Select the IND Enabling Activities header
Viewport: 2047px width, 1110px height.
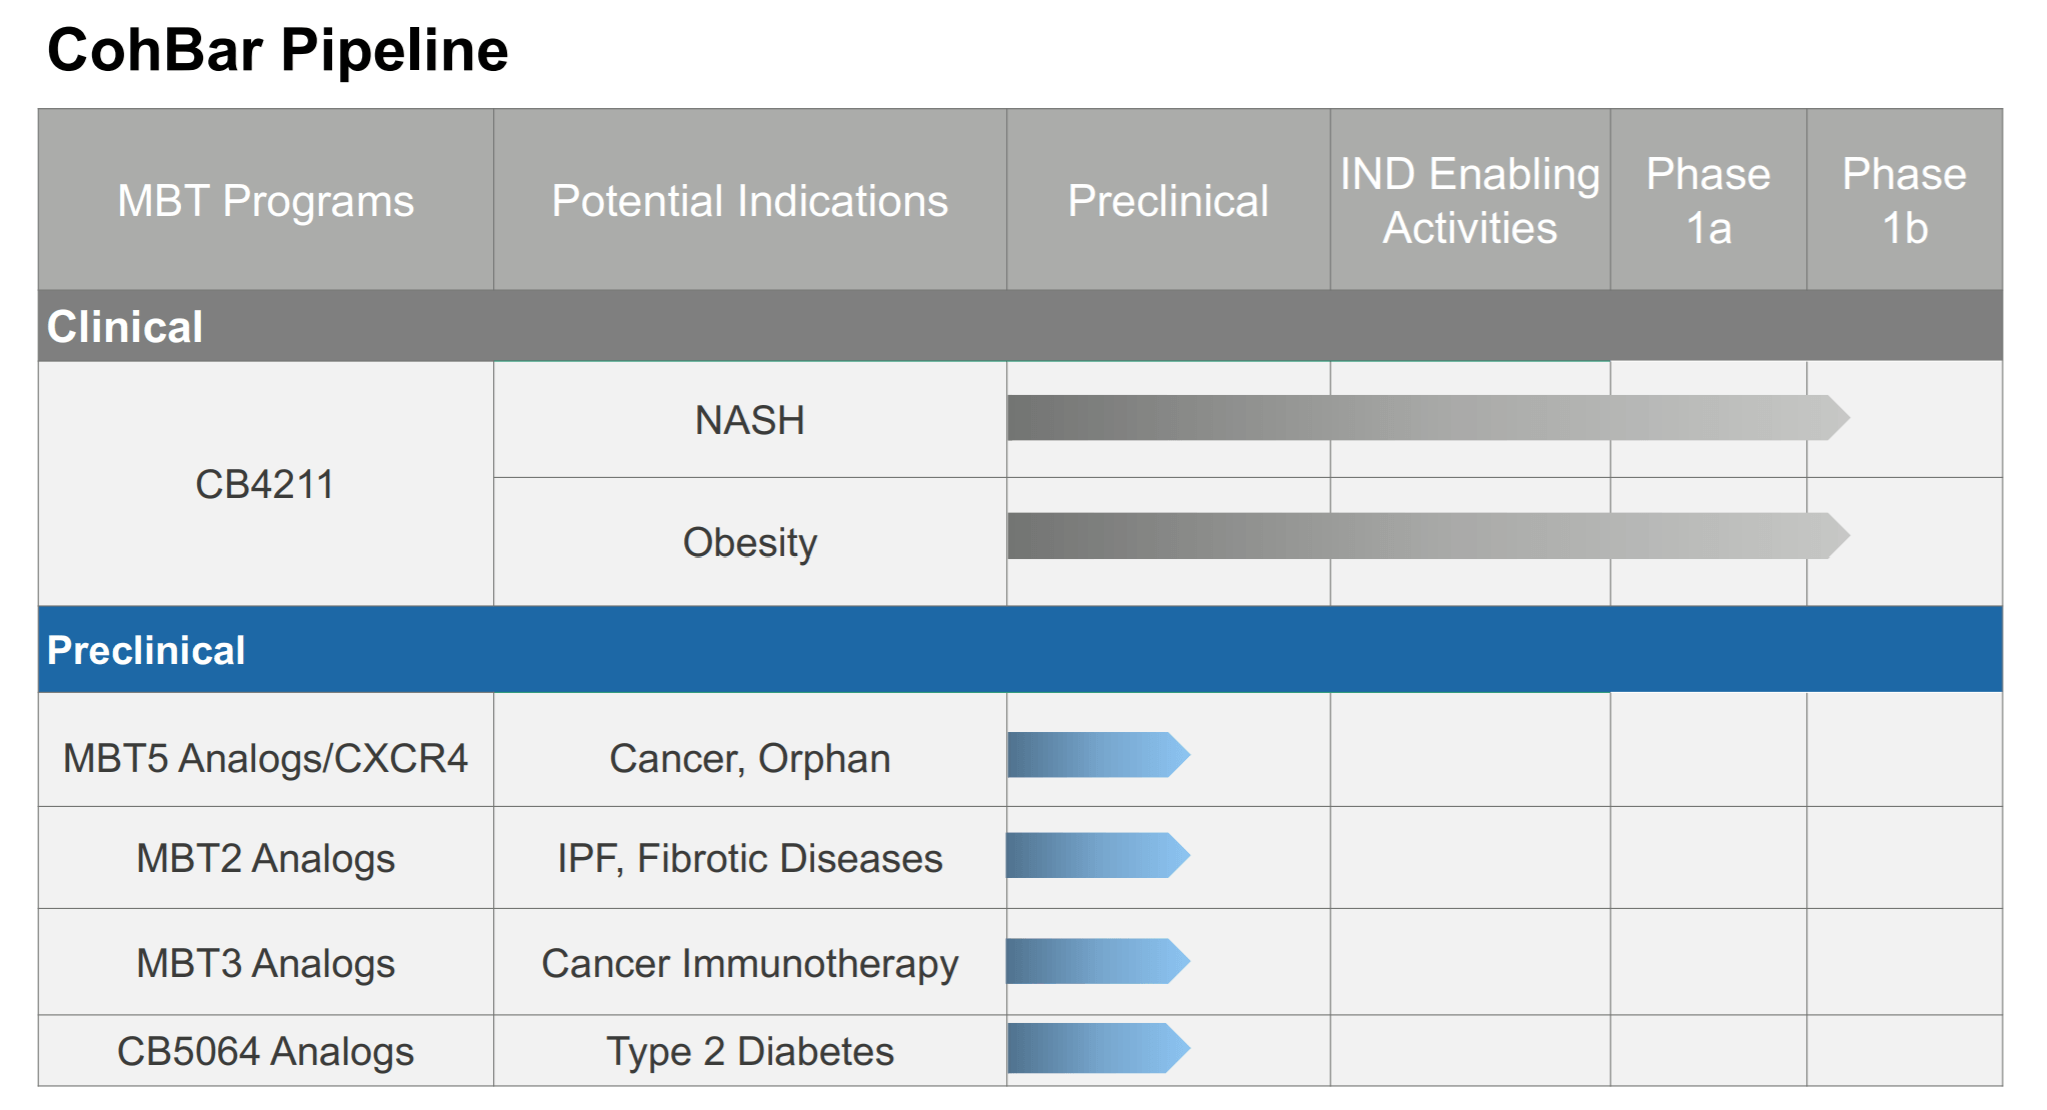[x=1470, y=200]
